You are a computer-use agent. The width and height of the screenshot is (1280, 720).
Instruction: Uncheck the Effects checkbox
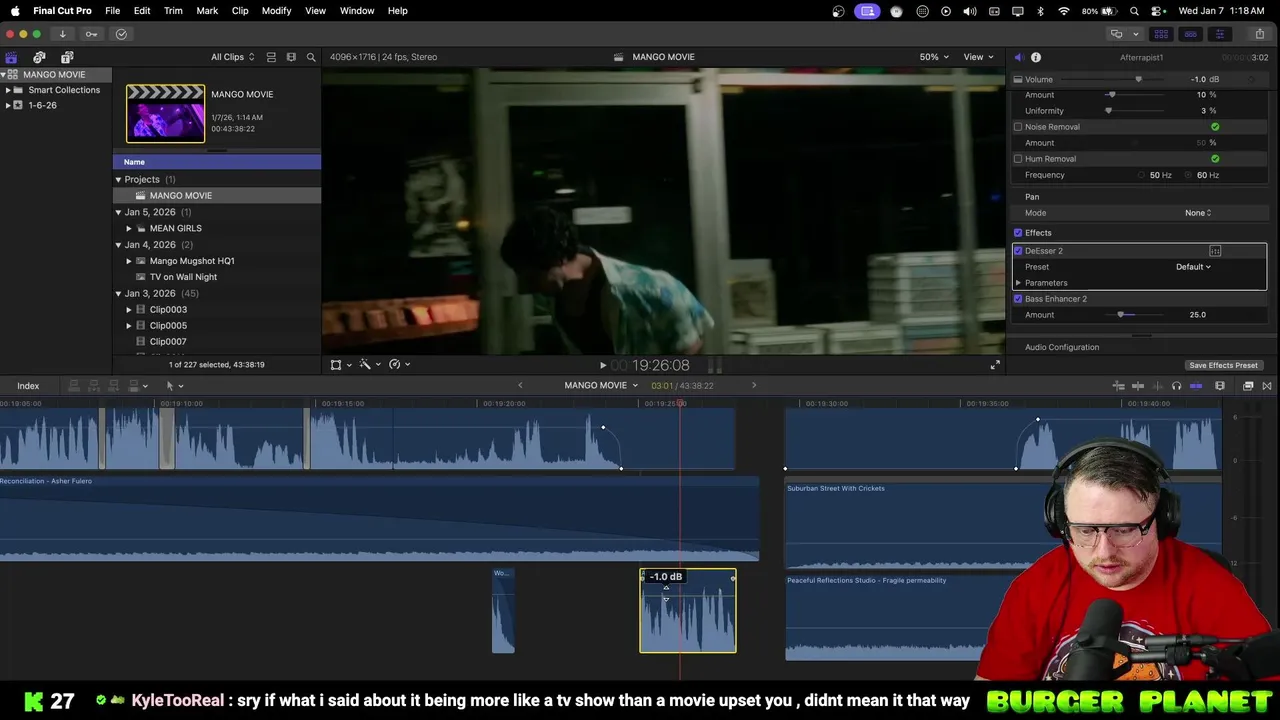click(x=1018, y=233)
